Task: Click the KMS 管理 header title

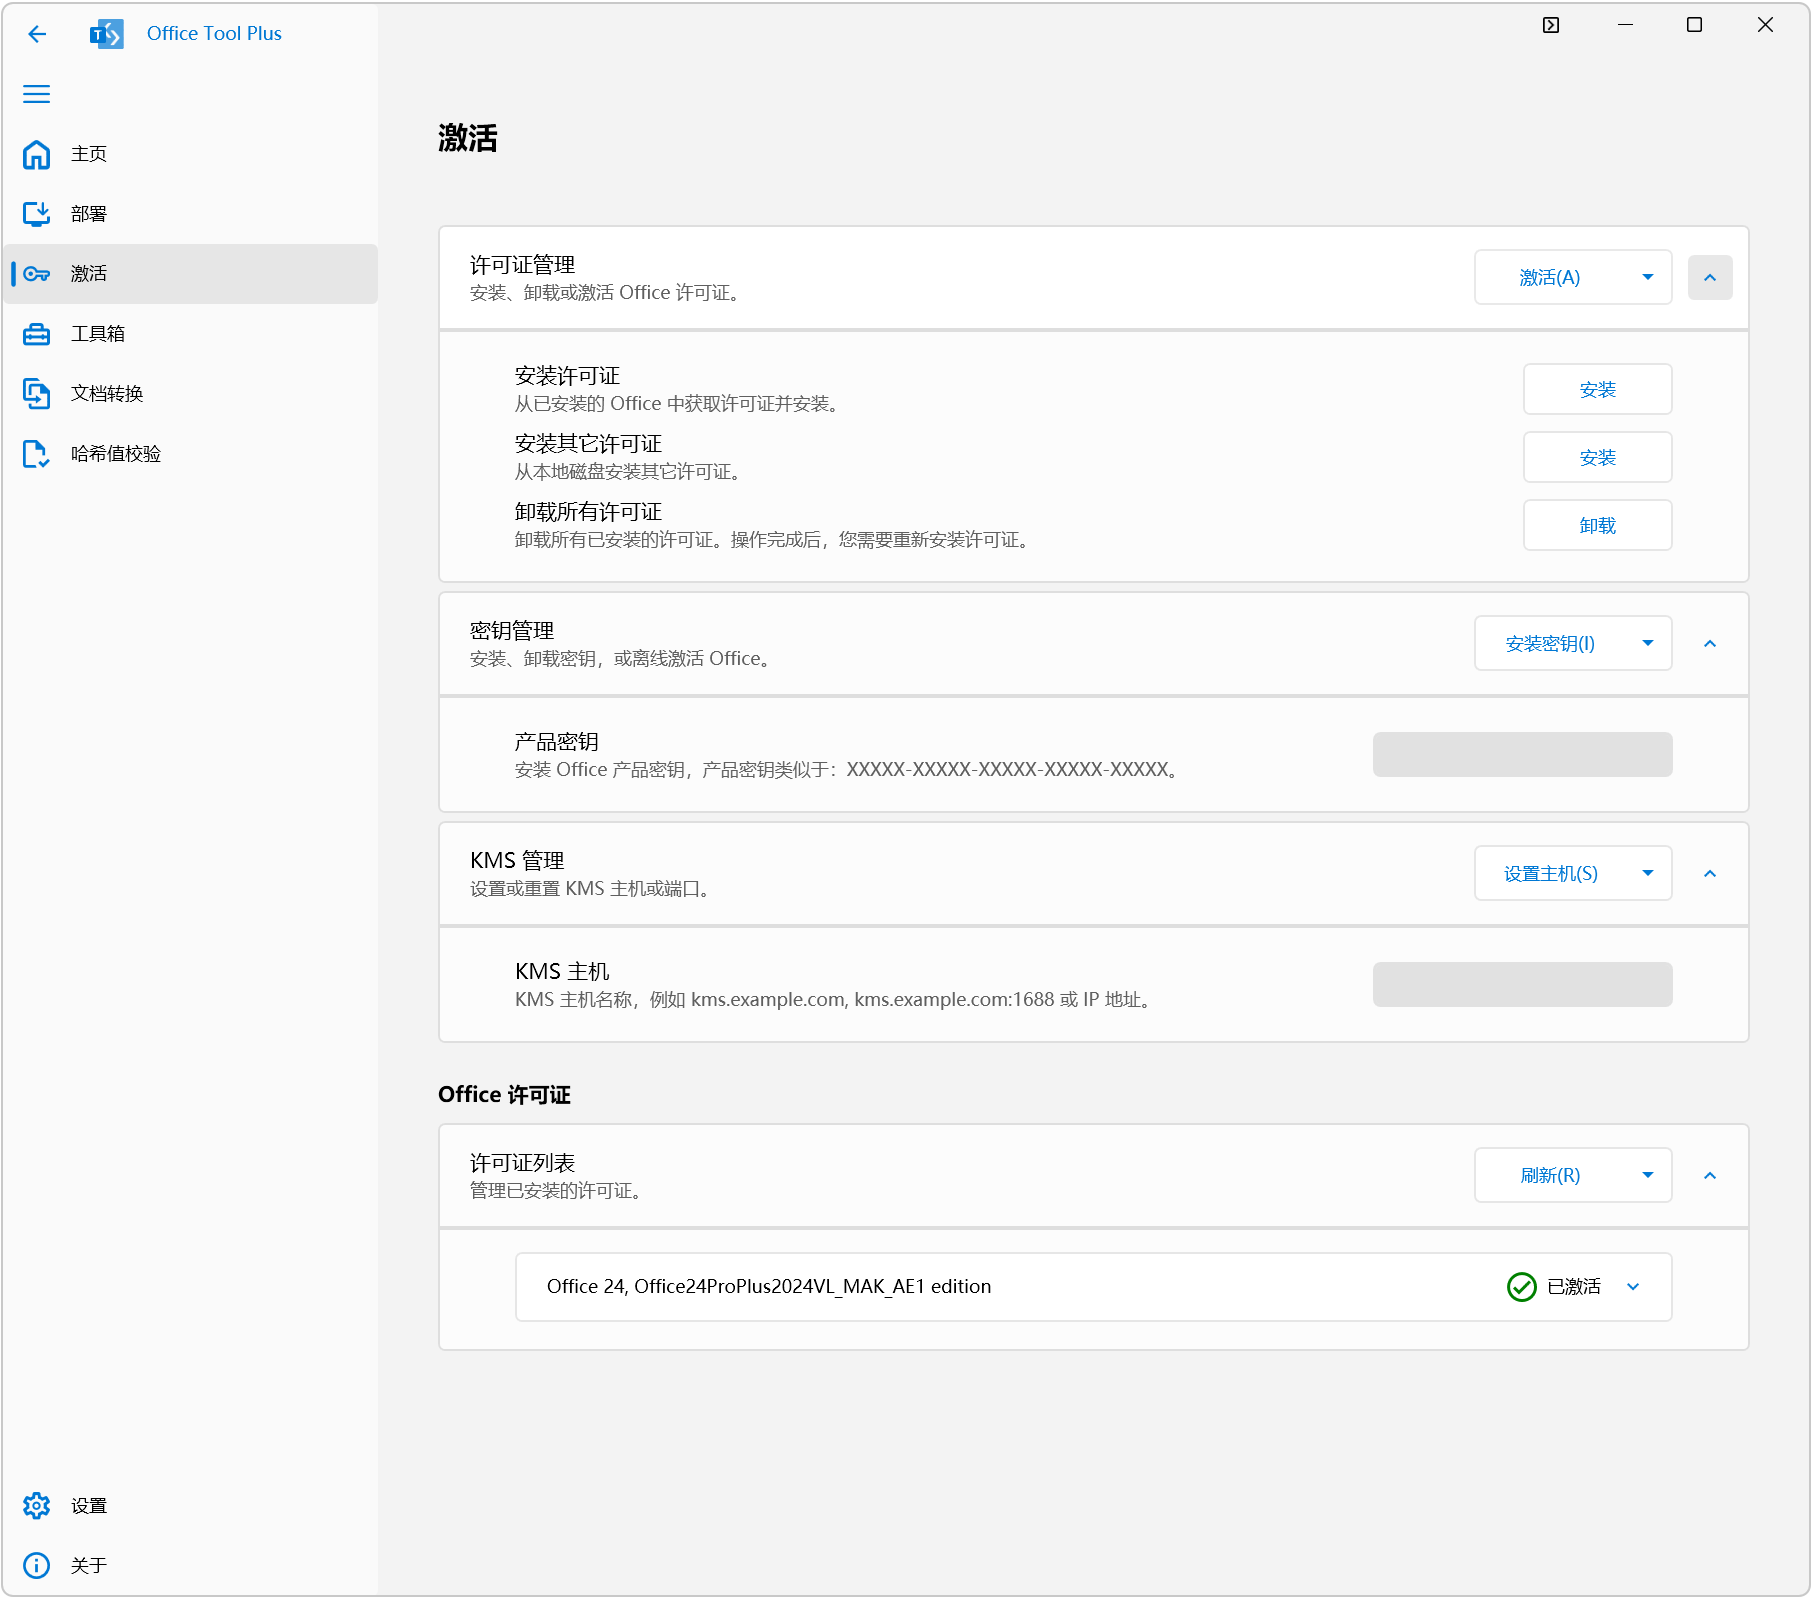Action: coord(517,861)
